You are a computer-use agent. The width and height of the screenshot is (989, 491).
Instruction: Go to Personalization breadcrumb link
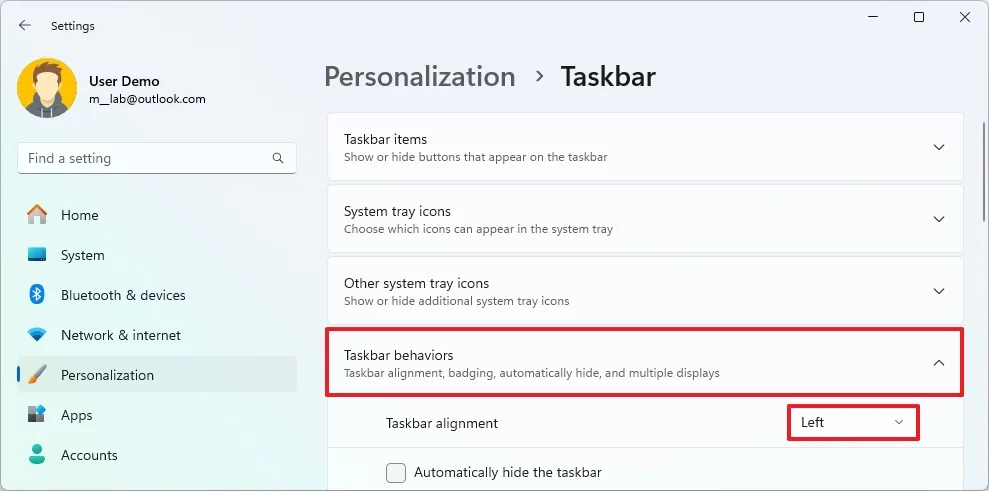click(x=420, y=77)
